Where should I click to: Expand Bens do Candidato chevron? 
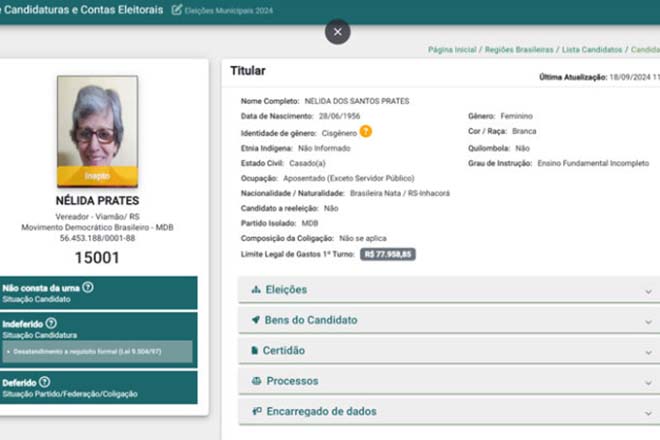[x=648, y=322]
